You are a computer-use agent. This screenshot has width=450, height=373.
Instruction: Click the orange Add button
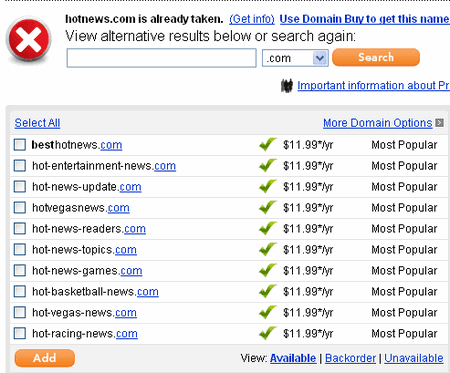tap(45, 358)
